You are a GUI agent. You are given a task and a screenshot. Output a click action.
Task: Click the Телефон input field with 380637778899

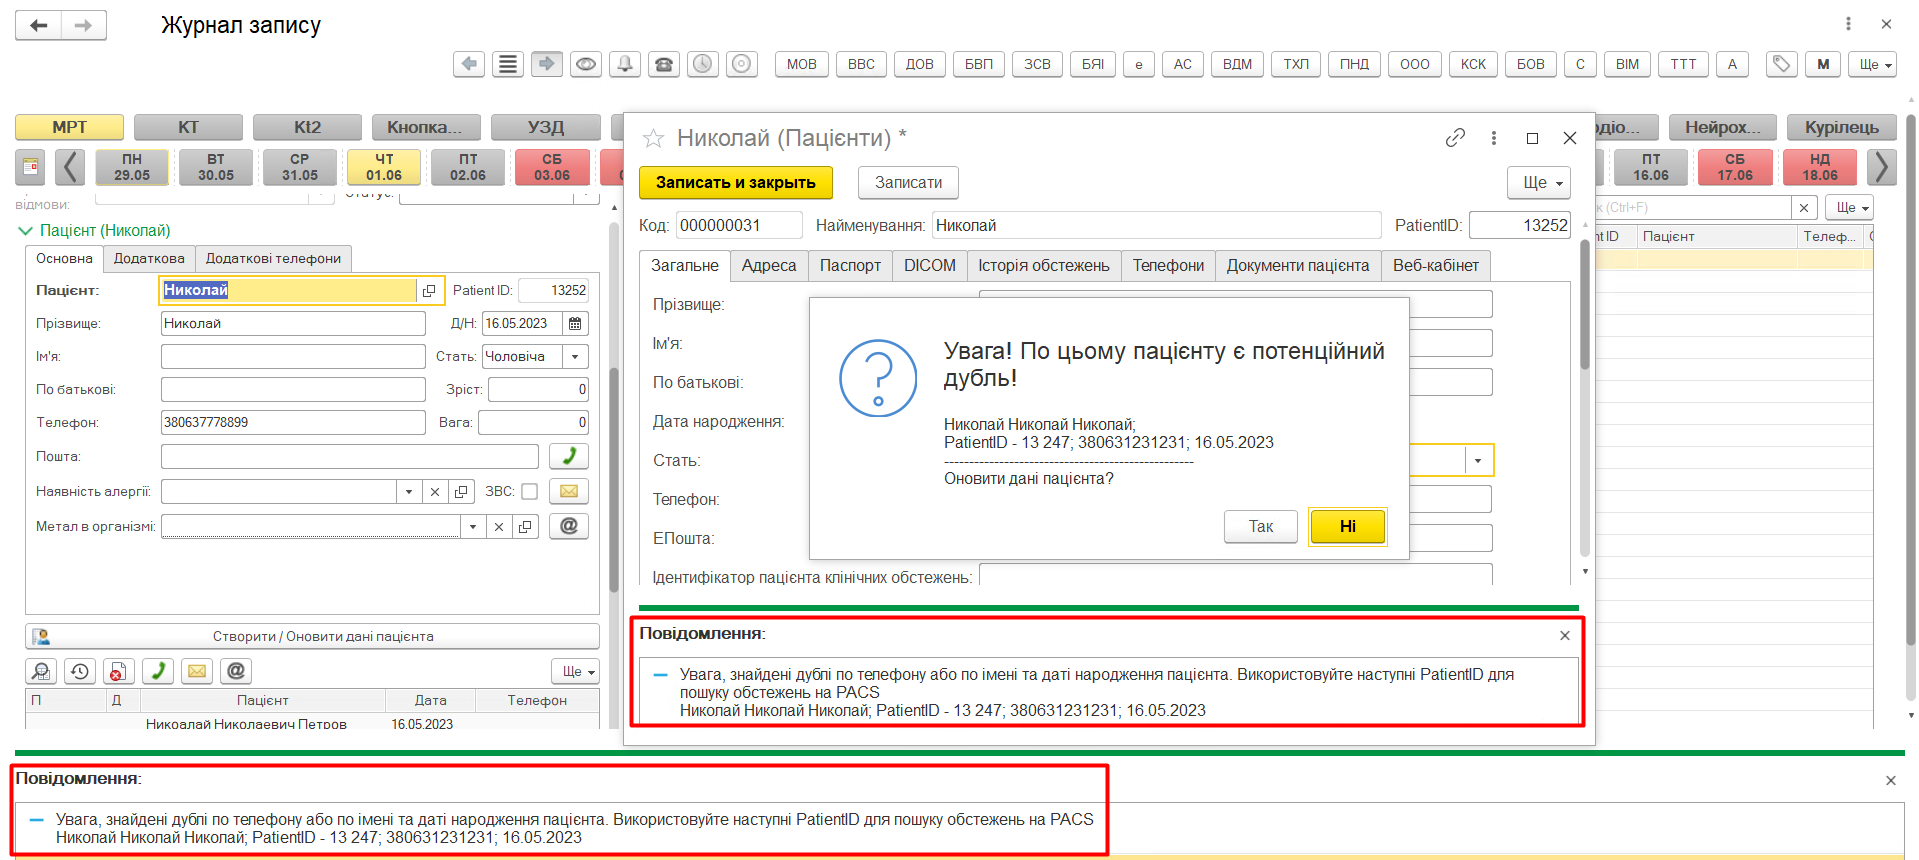point(292,422)
